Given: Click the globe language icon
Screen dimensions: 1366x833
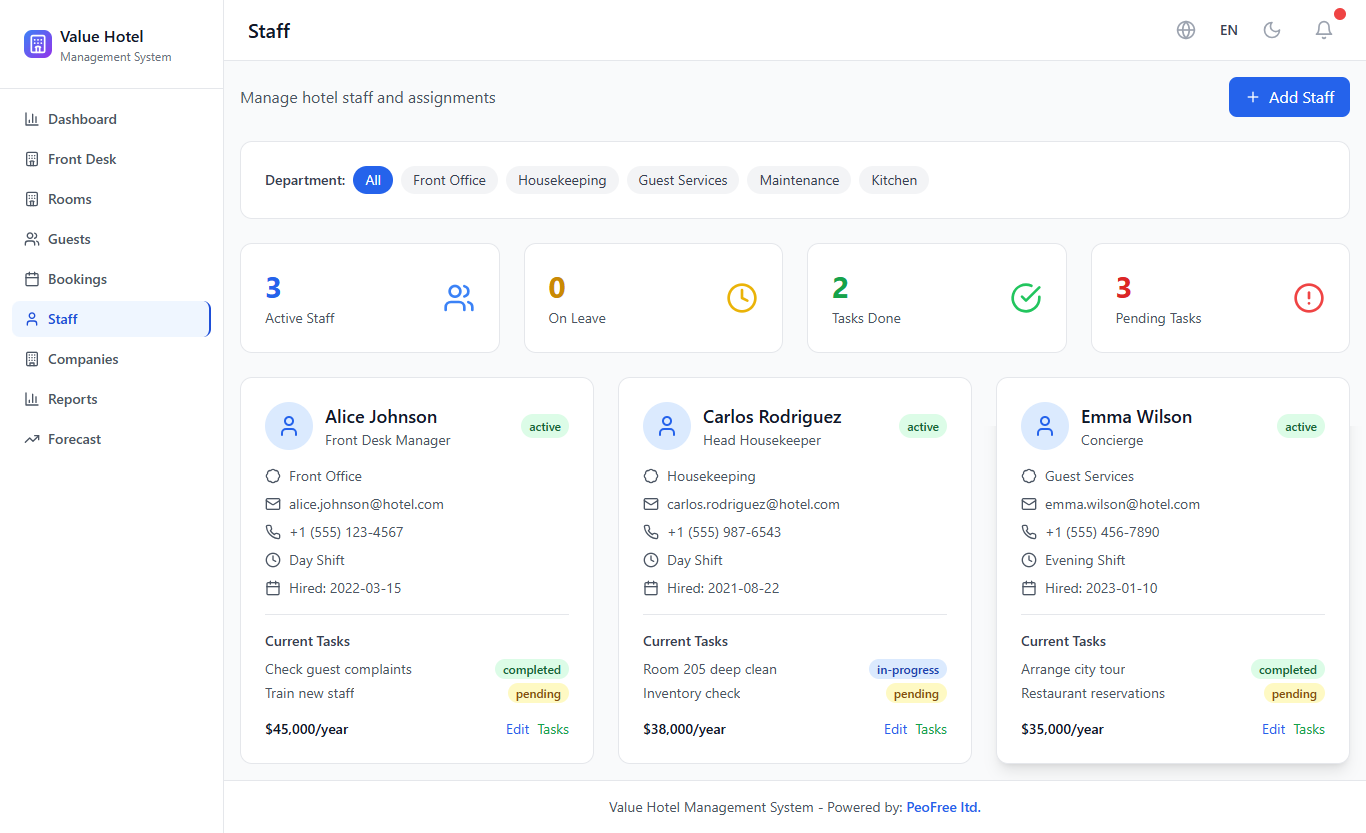Looking at the screenshot, I should pyautogui.click(x=1186, y=30).
